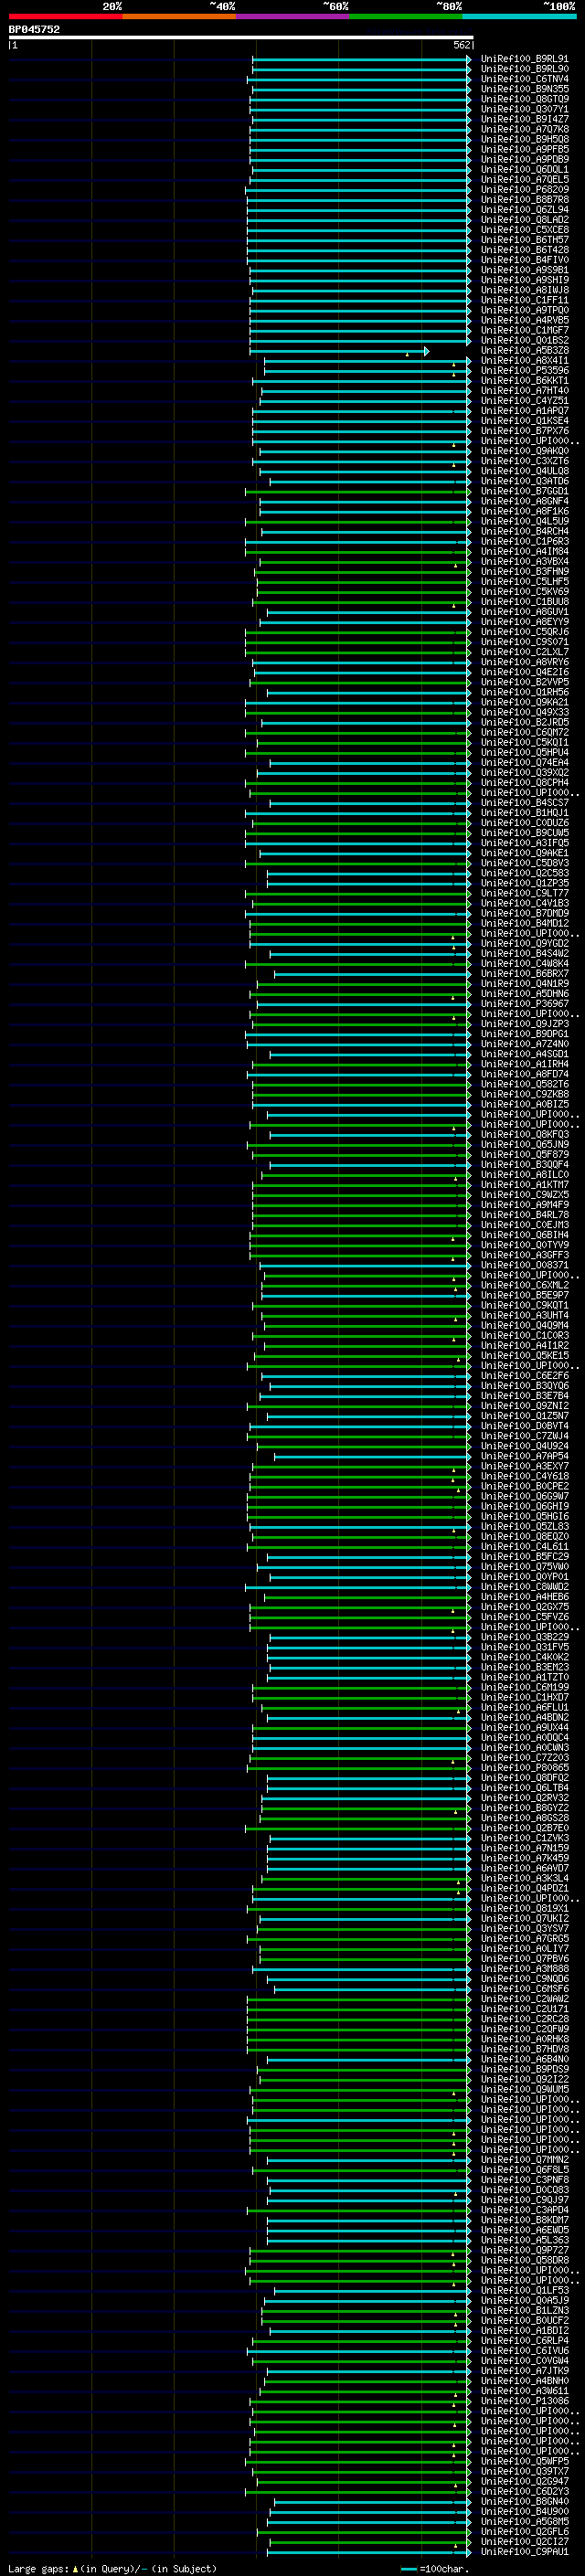Click the purple ~60% identity legend bar
The image size is (585, 2576).
click(x=293, y=16)
